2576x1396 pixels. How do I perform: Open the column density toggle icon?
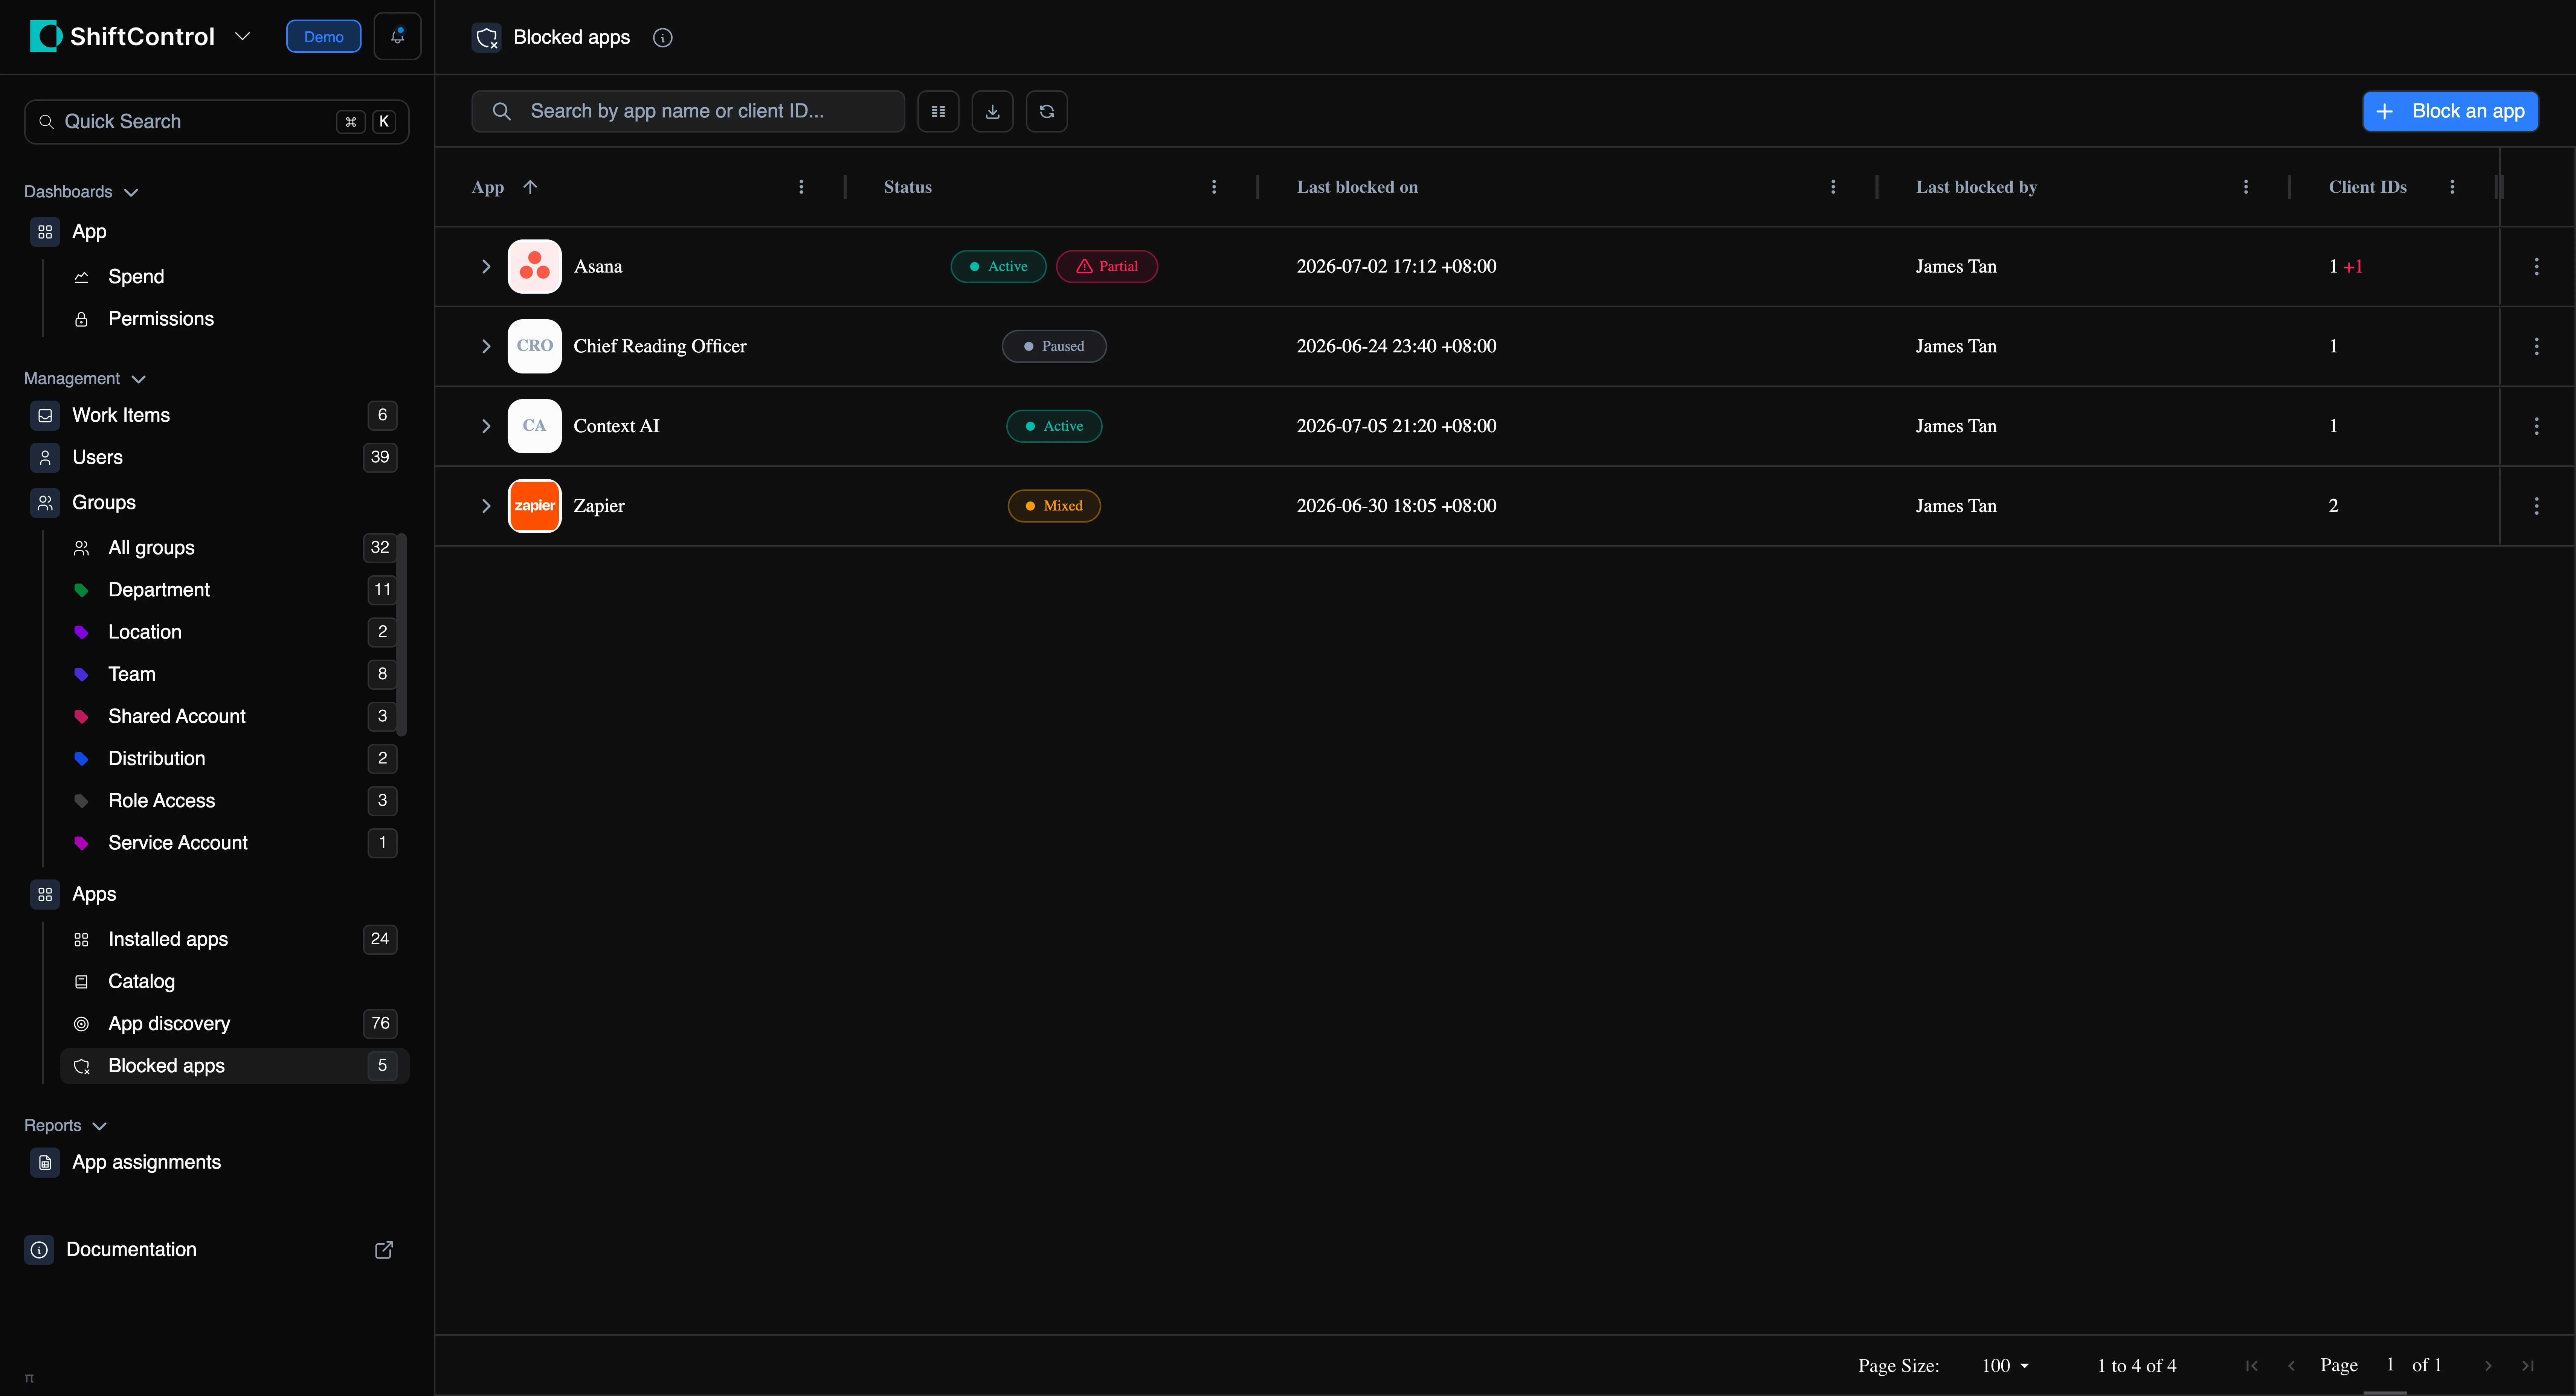[938, 111]
